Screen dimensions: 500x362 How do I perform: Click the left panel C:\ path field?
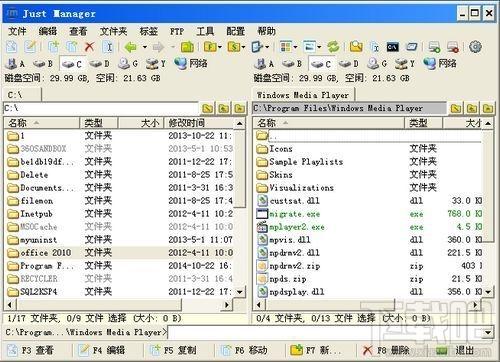pyautogui.click(x=101, y=108)
